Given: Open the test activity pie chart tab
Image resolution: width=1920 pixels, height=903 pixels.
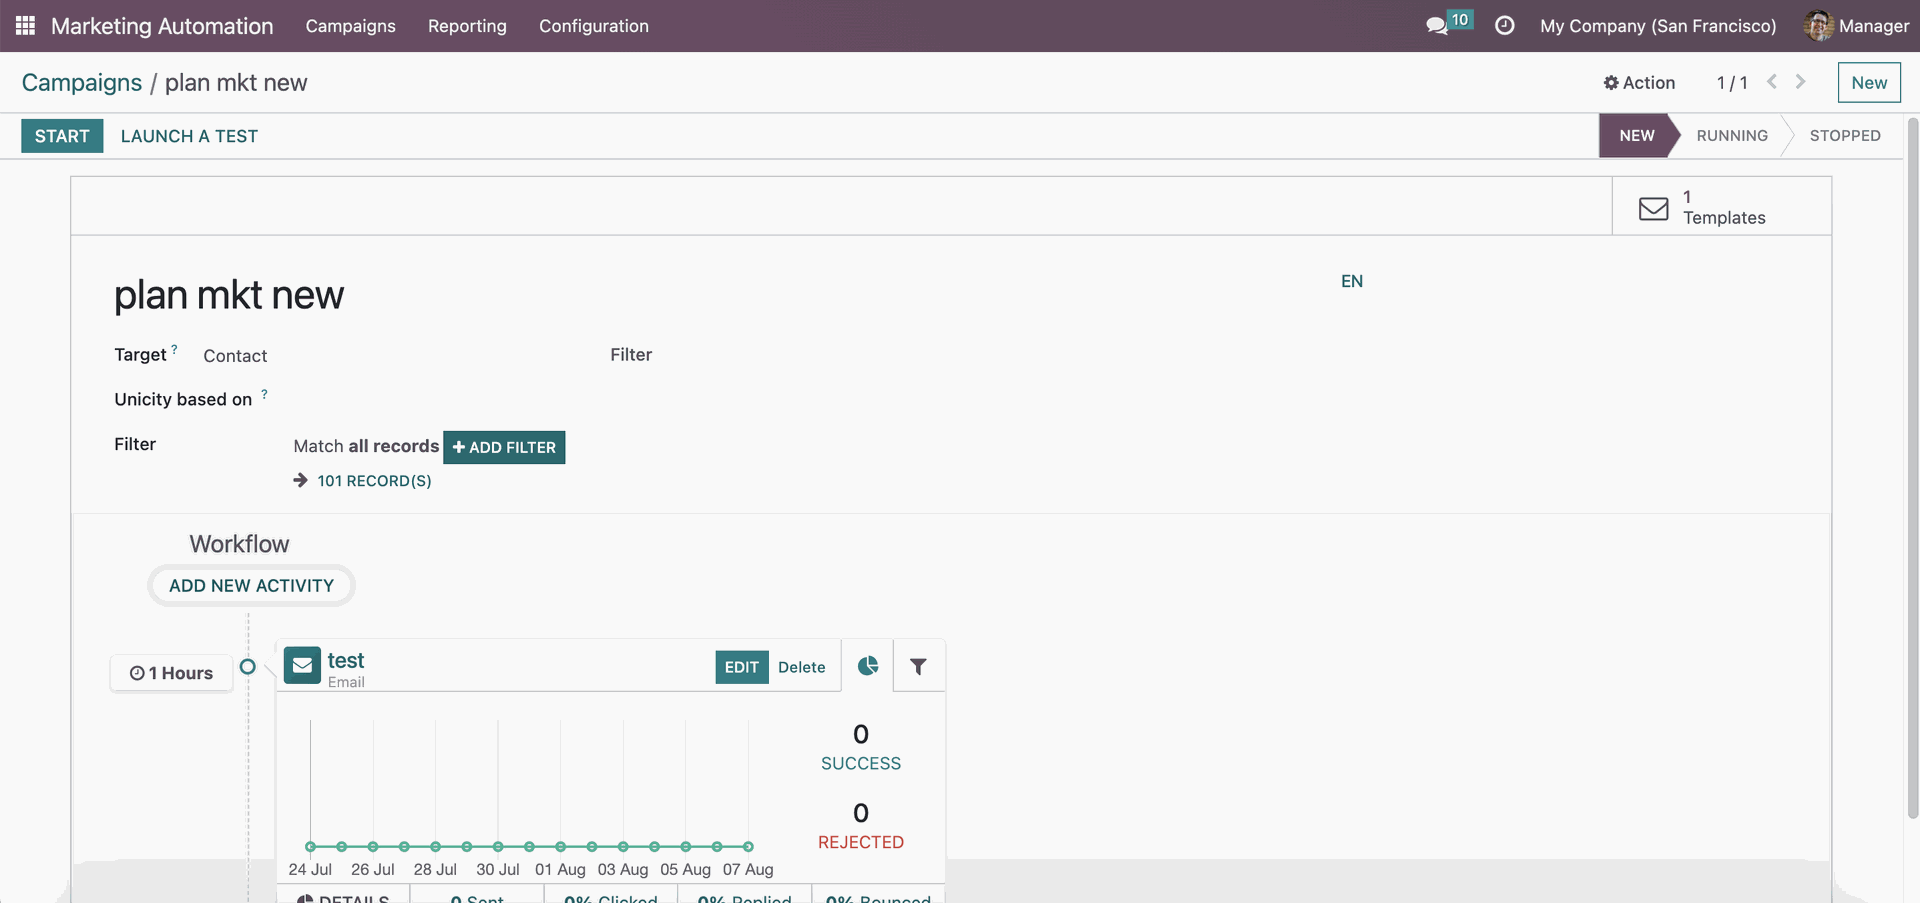Looking at the screenshot, I should pos(867,666).
